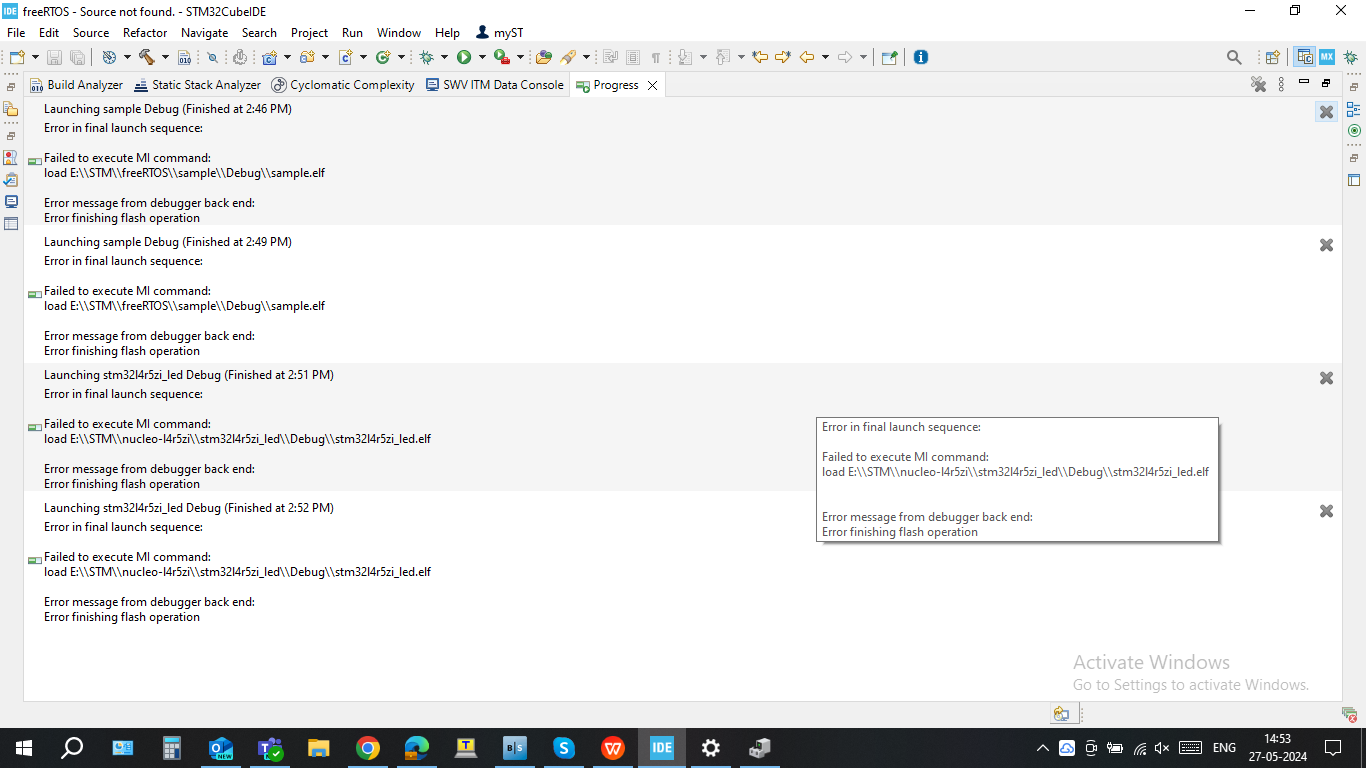The height and width of the screenshot is (768, 1366).
Task: Run the application using the green Run icon
Action: 464,57
